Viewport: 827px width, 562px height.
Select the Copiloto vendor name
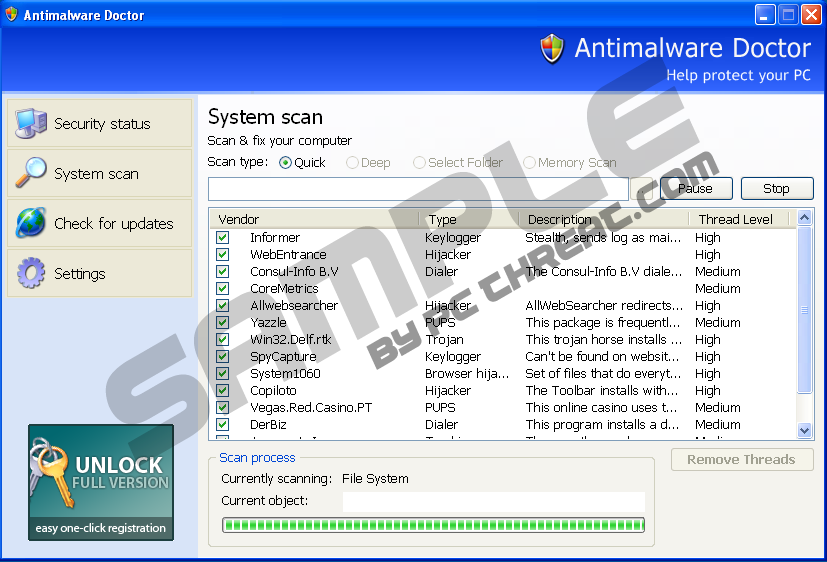[x=273, y=391]
